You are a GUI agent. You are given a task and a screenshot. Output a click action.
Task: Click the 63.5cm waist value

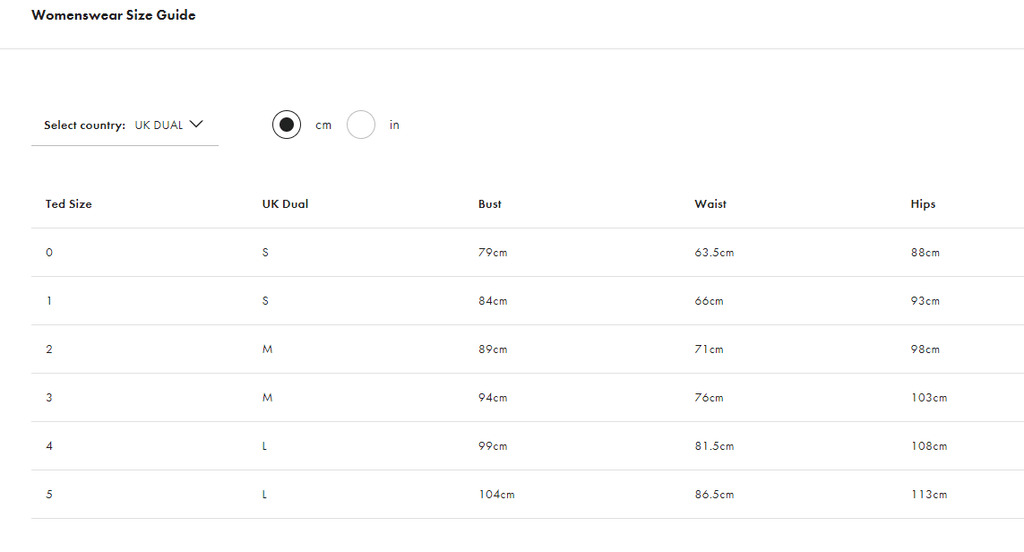pyautogui.click(x=714, y=253)
